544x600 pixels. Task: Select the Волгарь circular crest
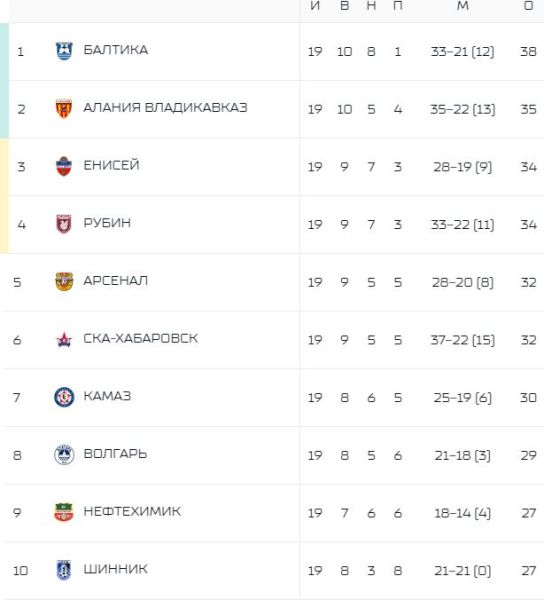click(64, 455)
